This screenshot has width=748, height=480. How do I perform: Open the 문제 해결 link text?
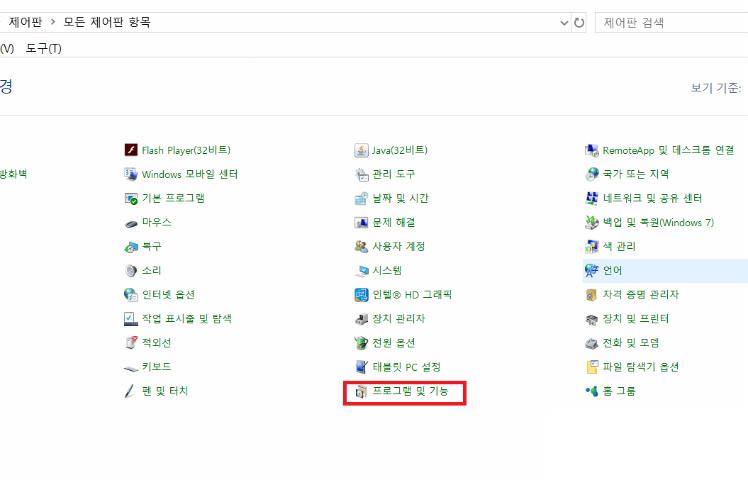pyautogui.click(x=394, y=222)
